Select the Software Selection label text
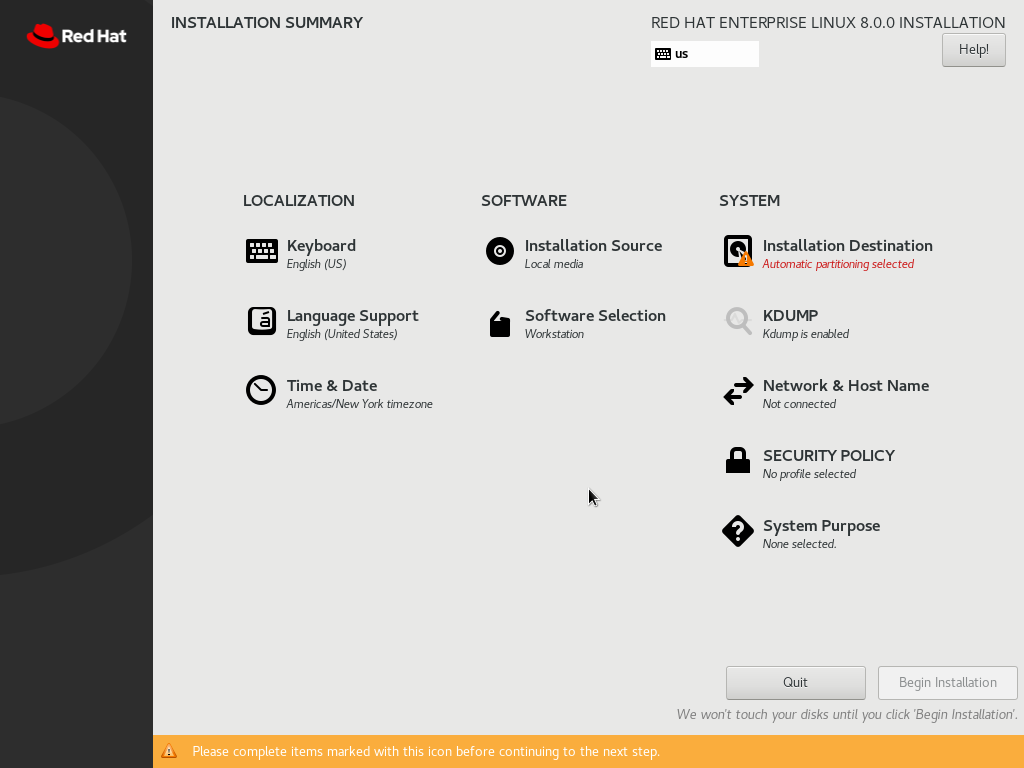1024x768 pixels. pos(595,316)
